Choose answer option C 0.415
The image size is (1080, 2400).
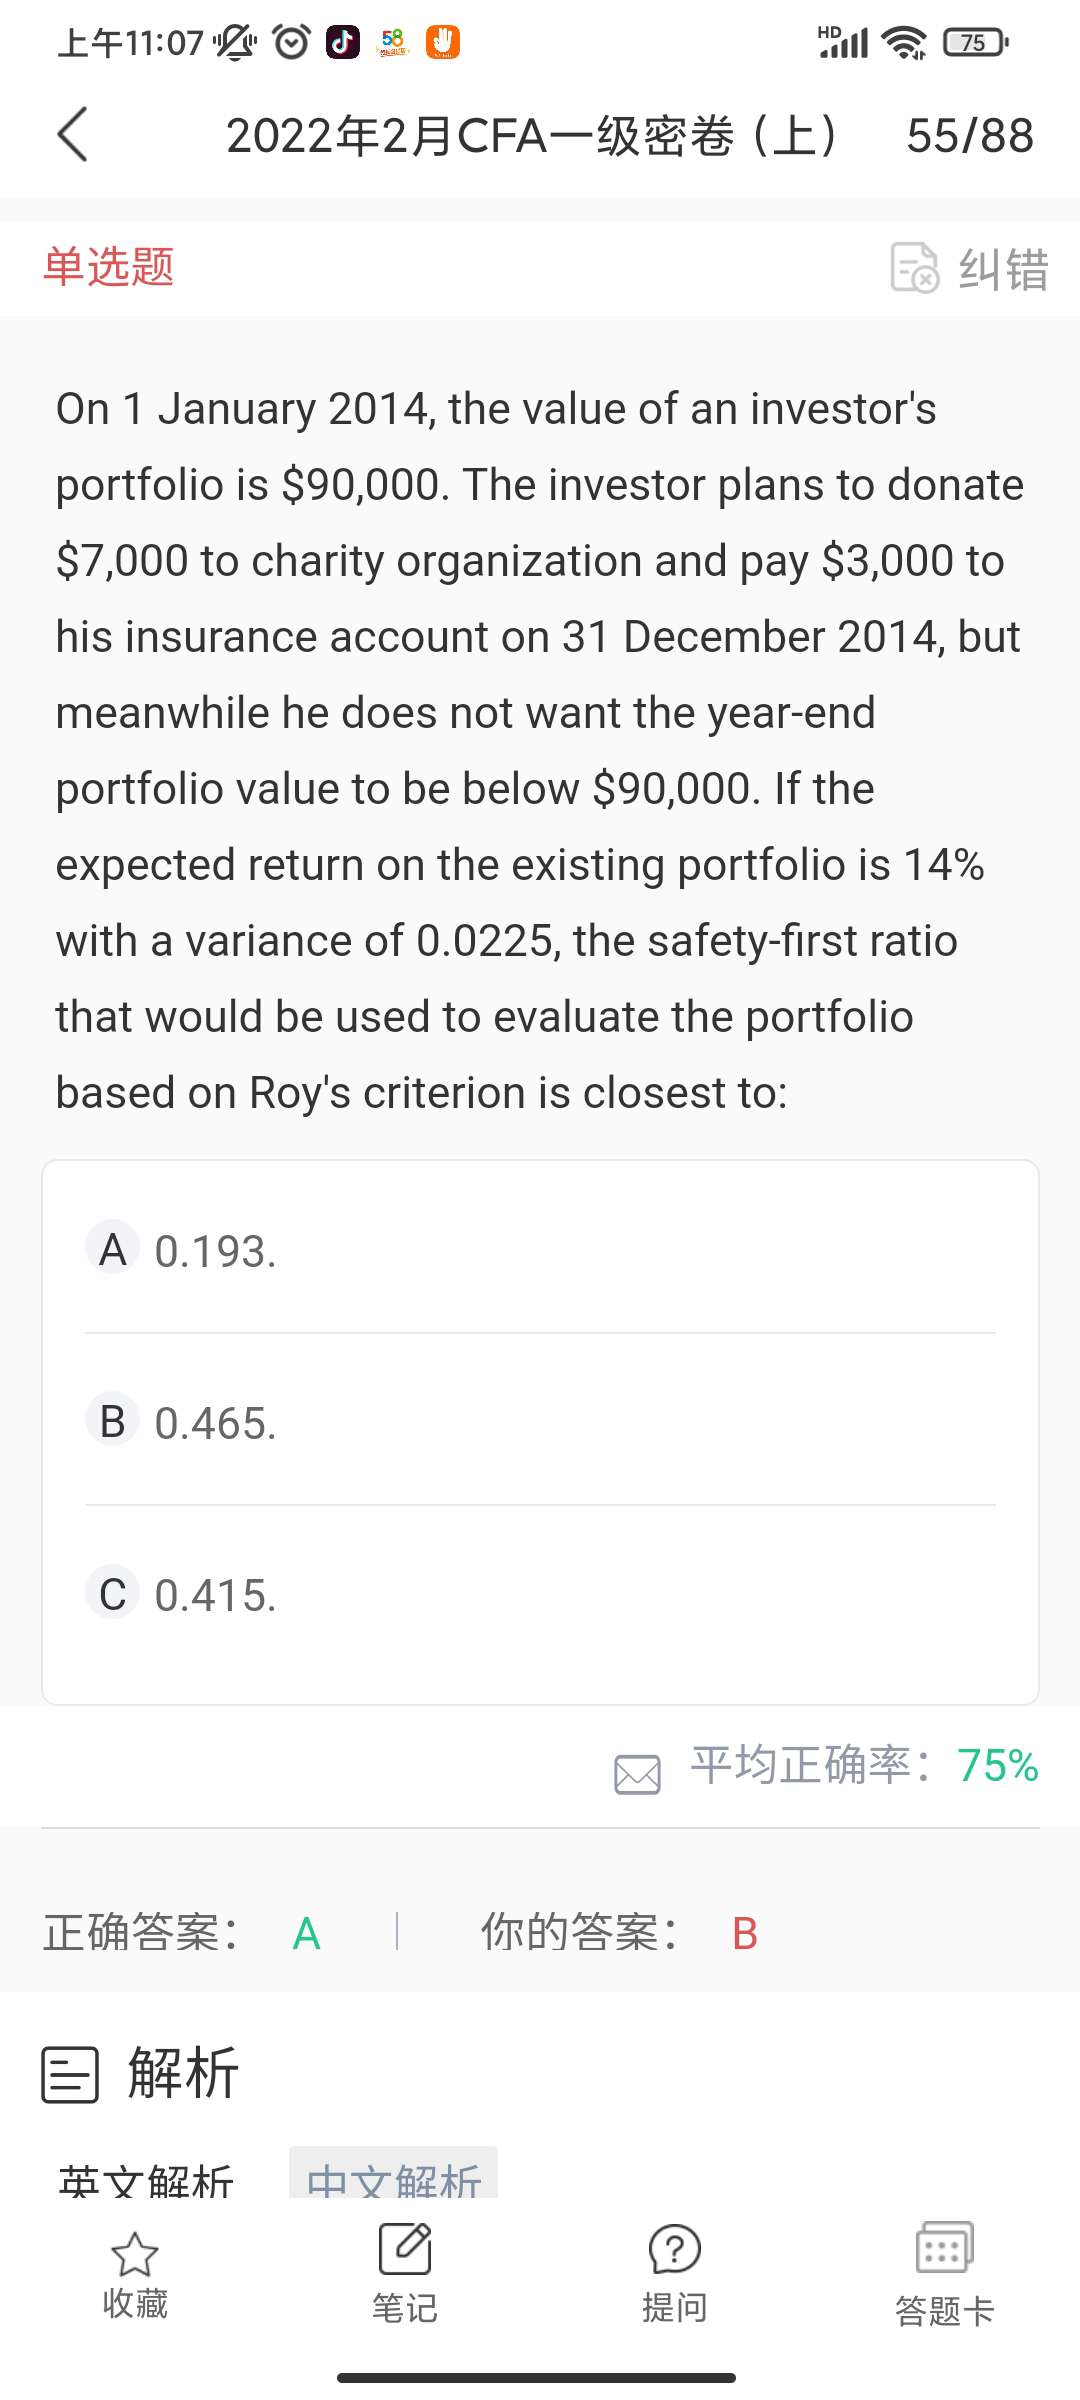coord(540,1594)
